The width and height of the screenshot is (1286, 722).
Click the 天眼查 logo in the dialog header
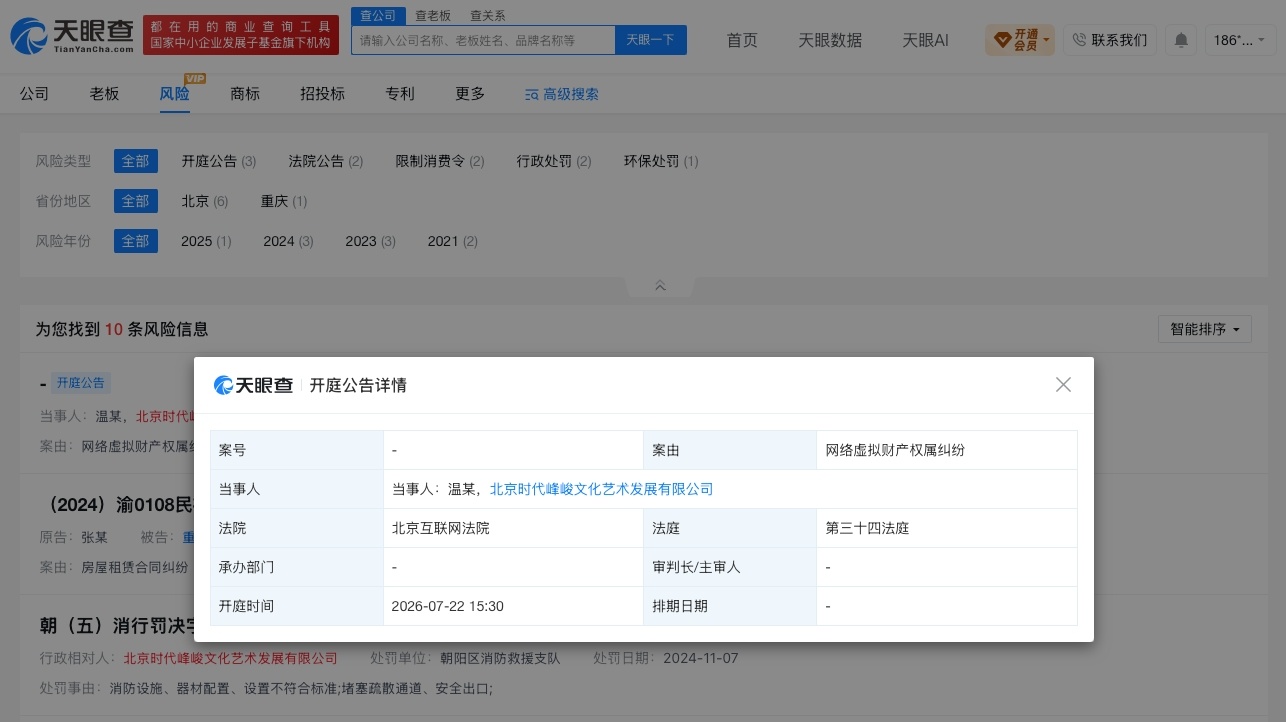coord(253,385)
